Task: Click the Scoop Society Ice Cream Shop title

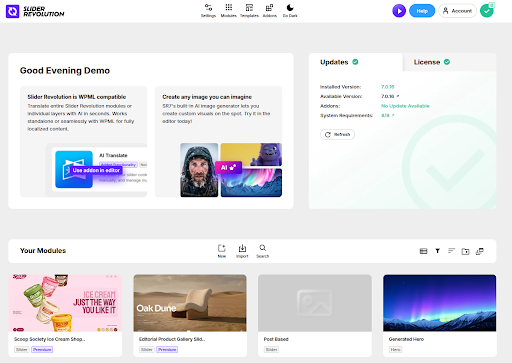Action: coord(49,339)
